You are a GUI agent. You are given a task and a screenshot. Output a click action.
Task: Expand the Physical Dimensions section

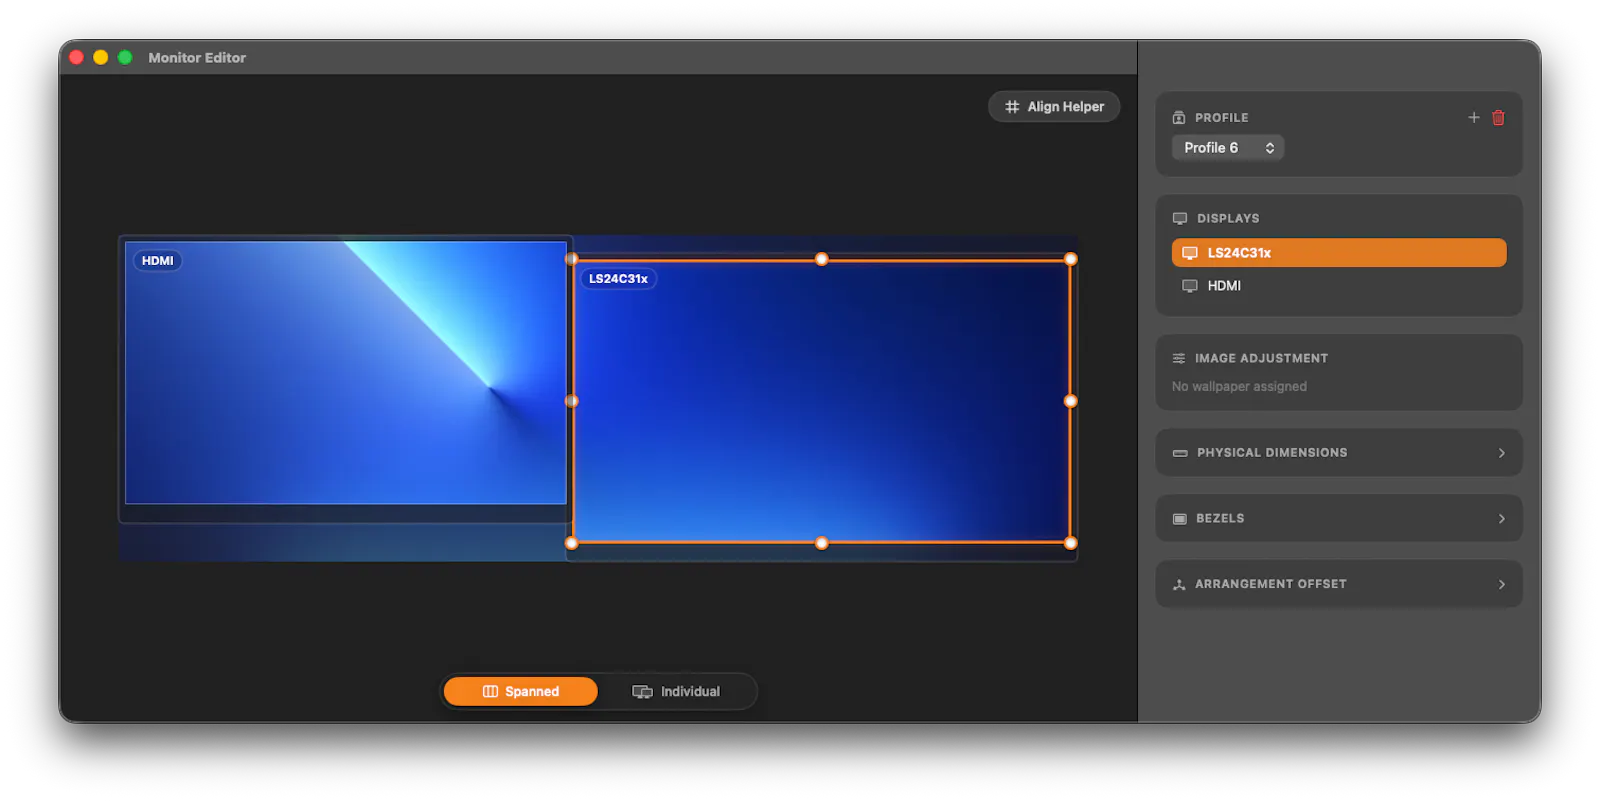click(x=1338, y=452)
